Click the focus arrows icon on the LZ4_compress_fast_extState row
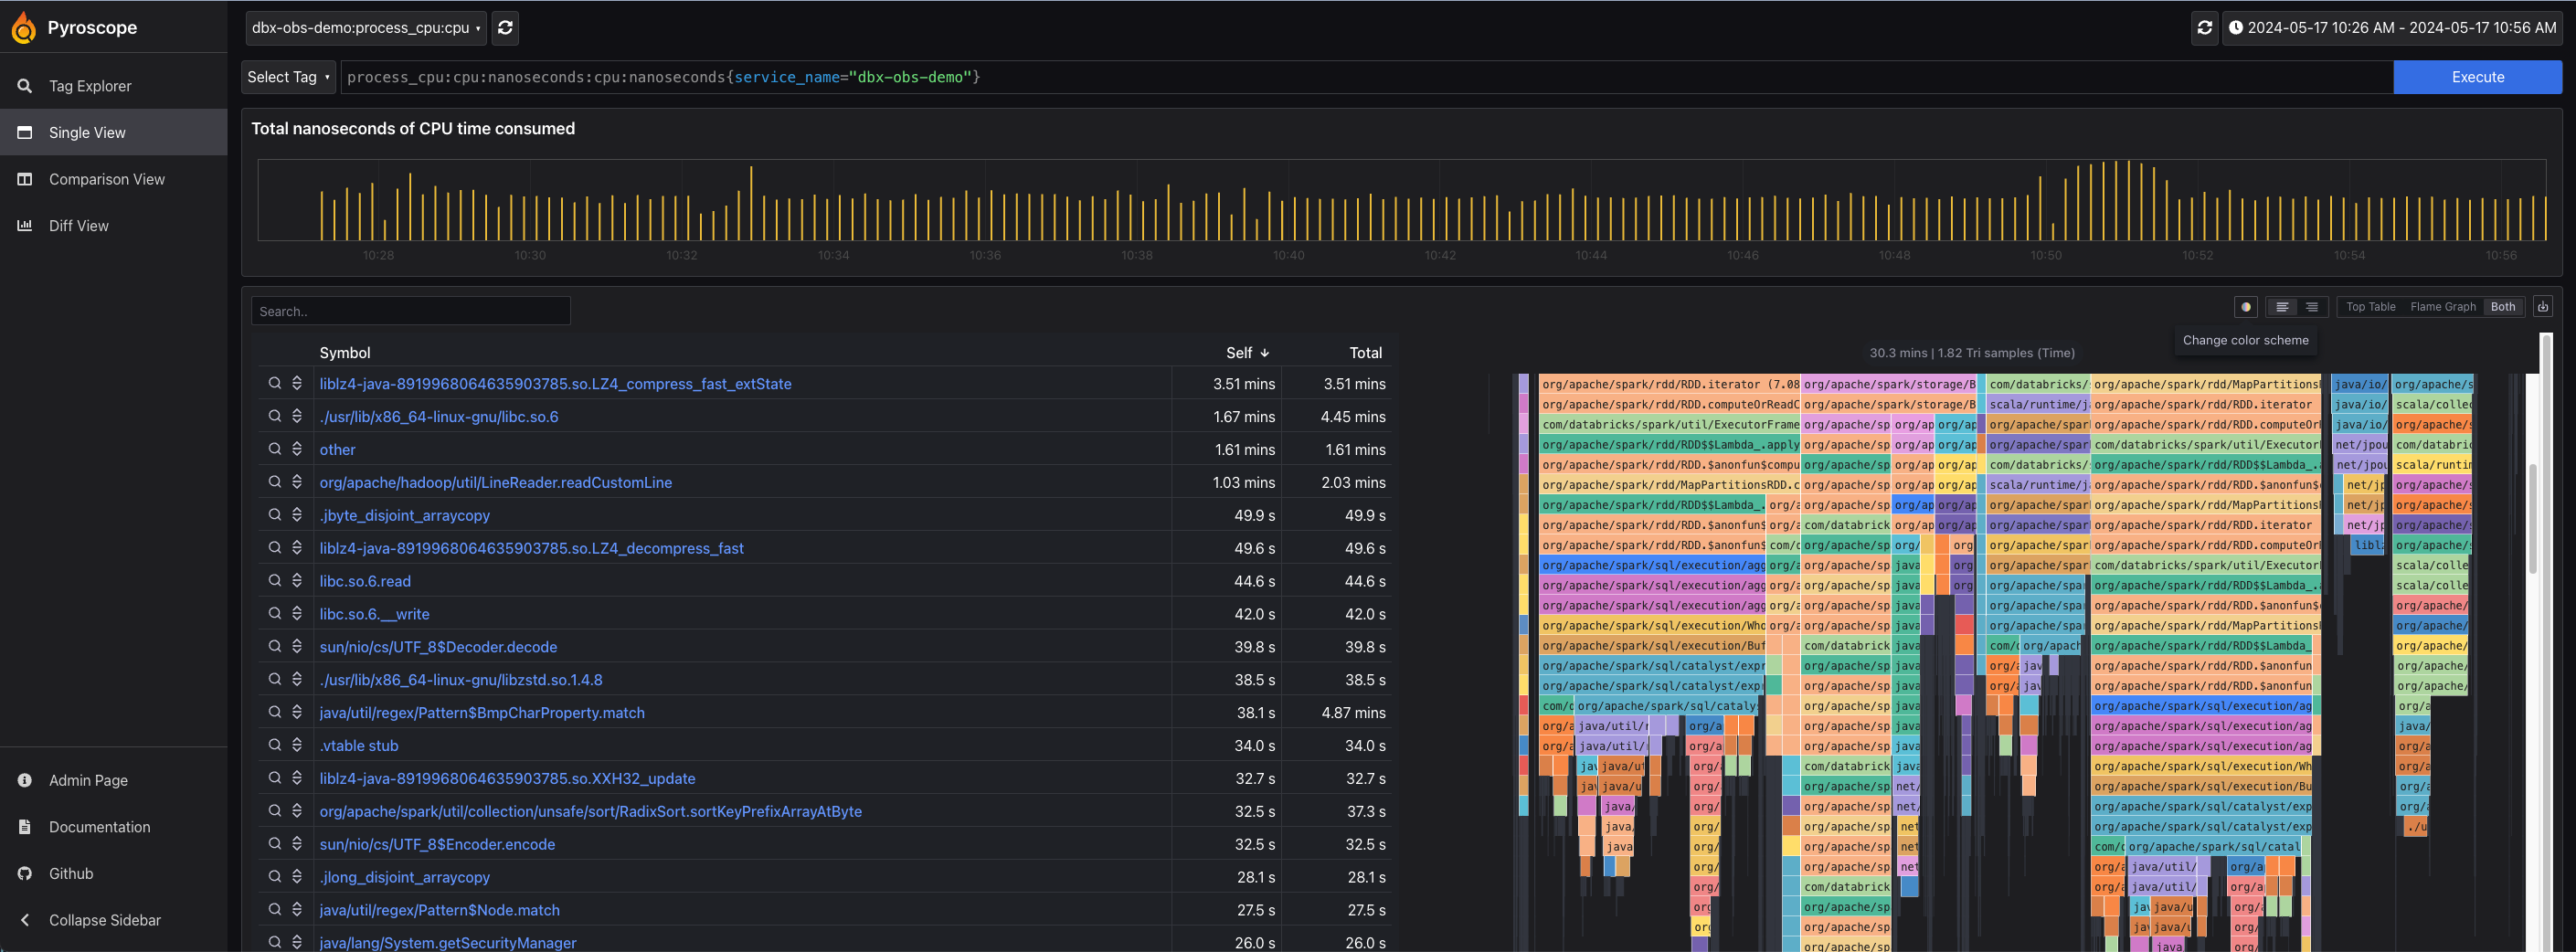Screen dimensions: 2576x952 297,383
